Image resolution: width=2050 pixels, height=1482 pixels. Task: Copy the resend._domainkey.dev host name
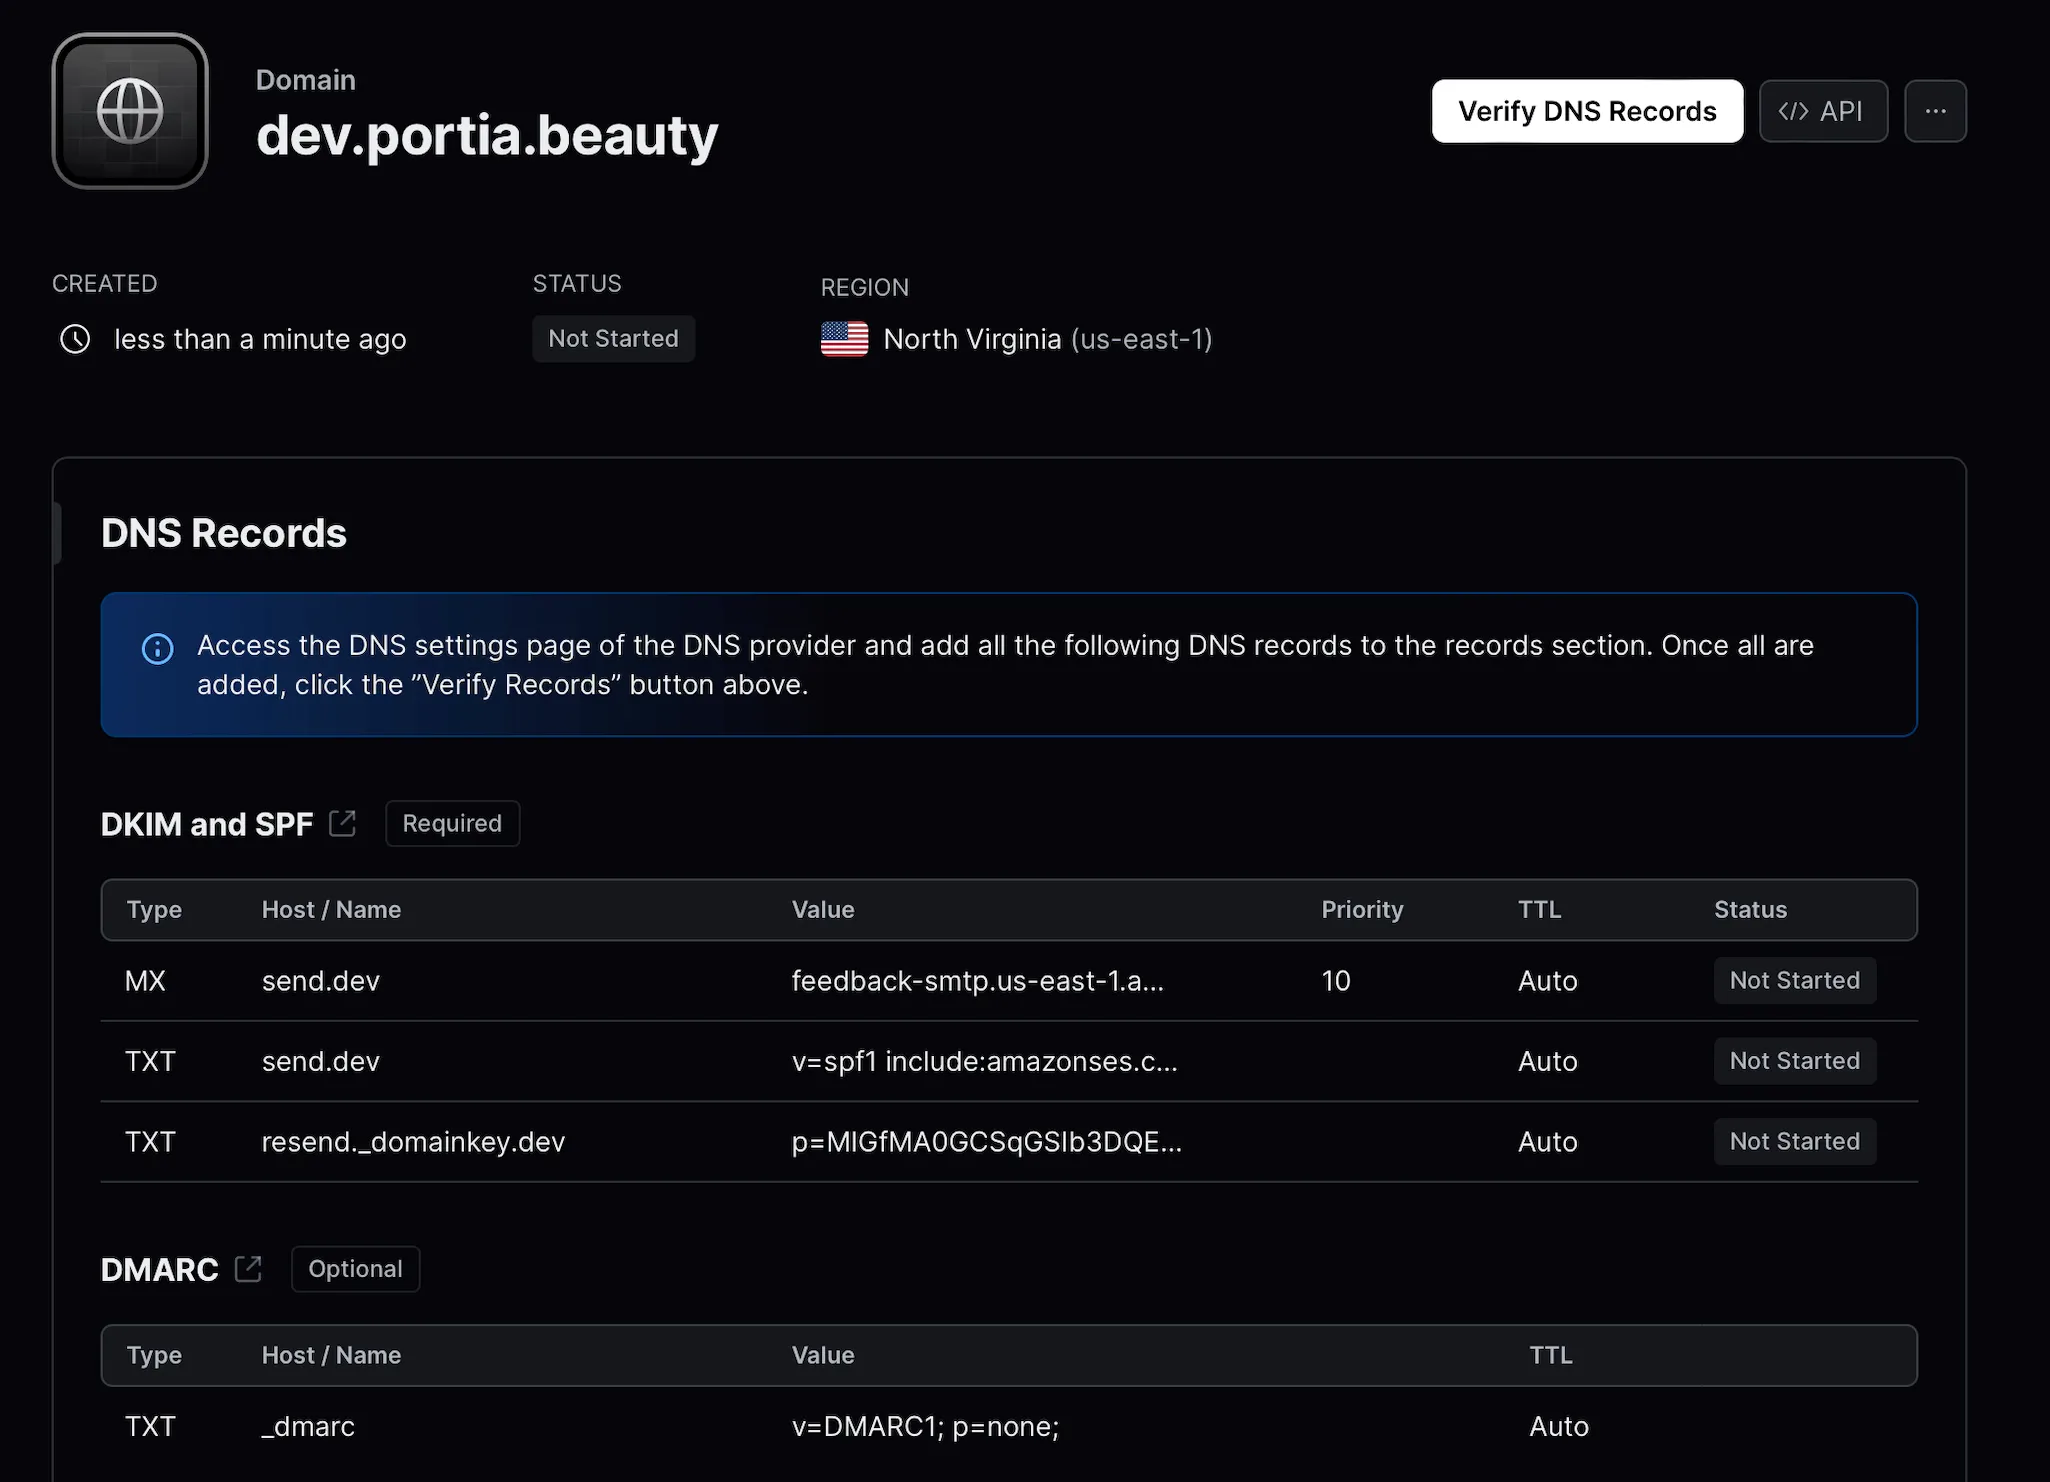click(x=413, y=1142)
